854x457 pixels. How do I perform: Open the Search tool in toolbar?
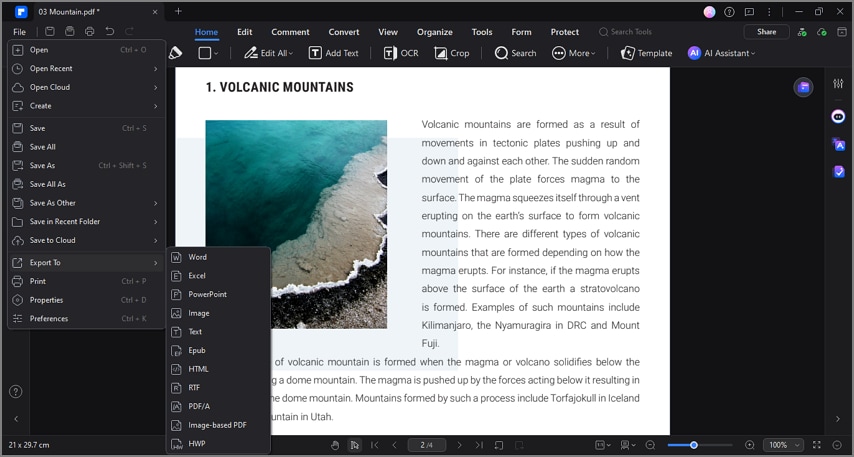pos(515,53)
